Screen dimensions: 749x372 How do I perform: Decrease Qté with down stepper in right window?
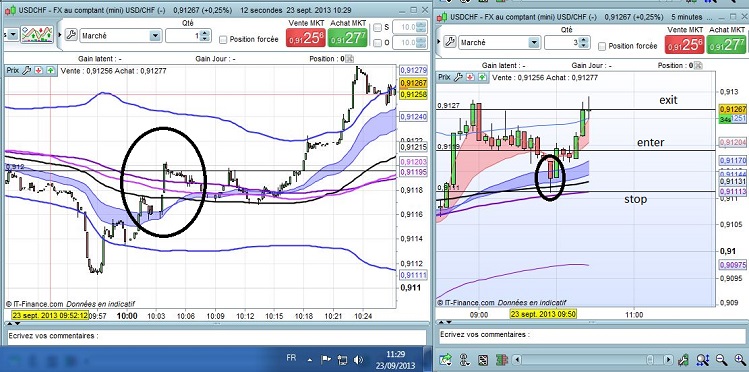(x=584, y=45)
